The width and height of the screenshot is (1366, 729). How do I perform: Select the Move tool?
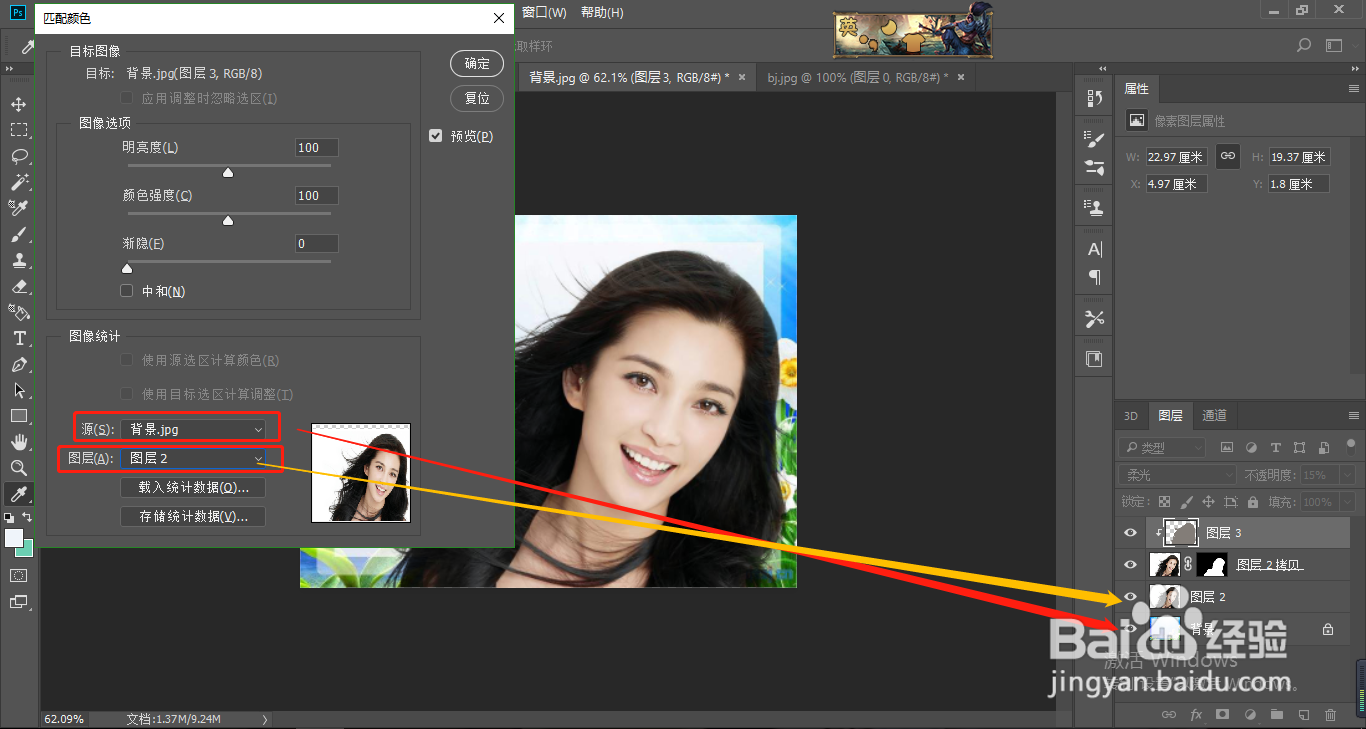point(19,104)
